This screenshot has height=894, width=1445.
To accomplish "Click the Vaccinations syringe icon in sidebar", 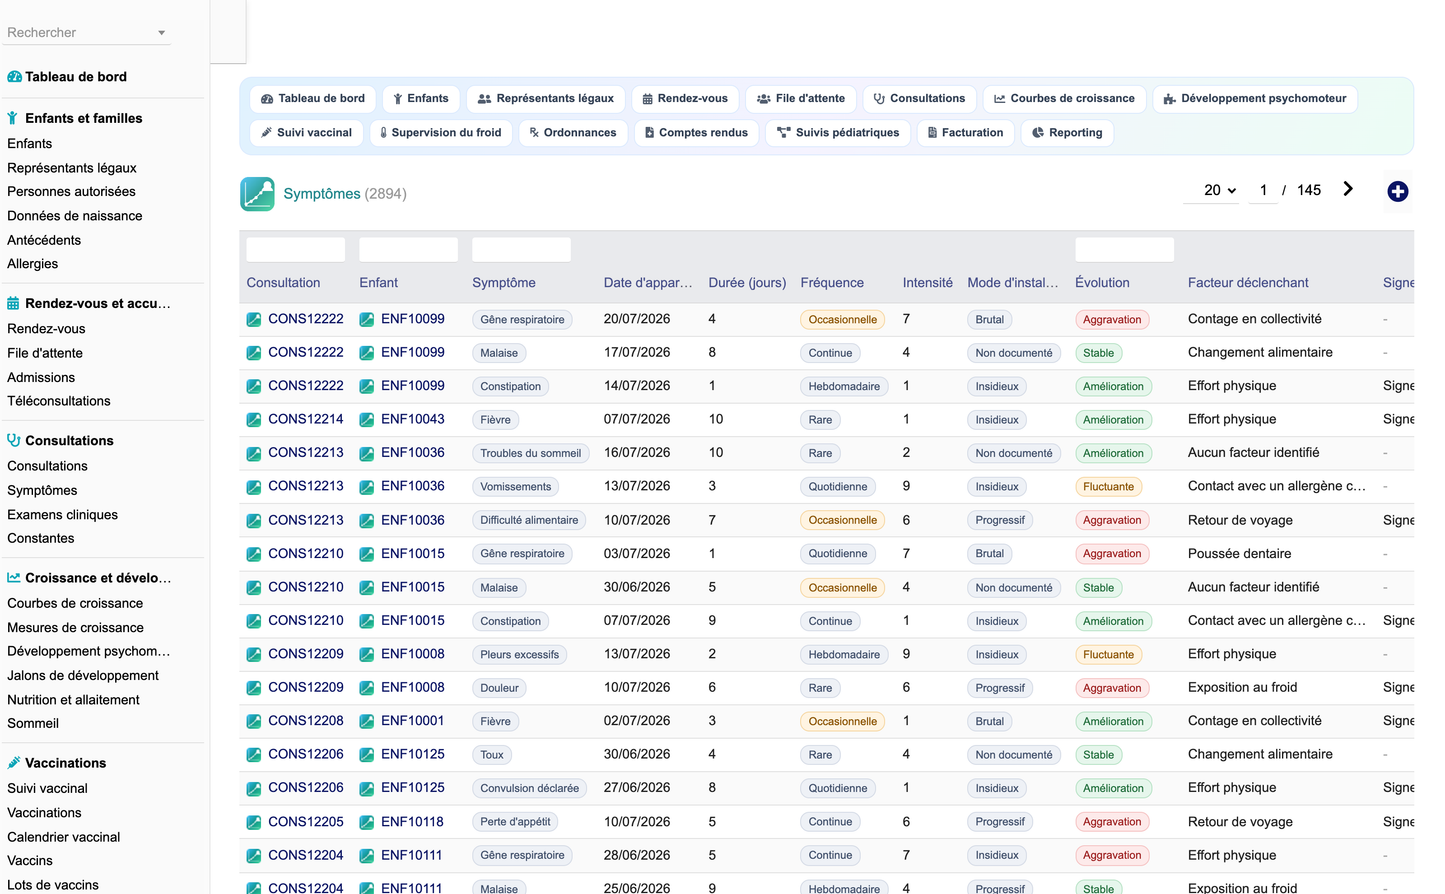I will pyautogui.click(x=13, y=763).
